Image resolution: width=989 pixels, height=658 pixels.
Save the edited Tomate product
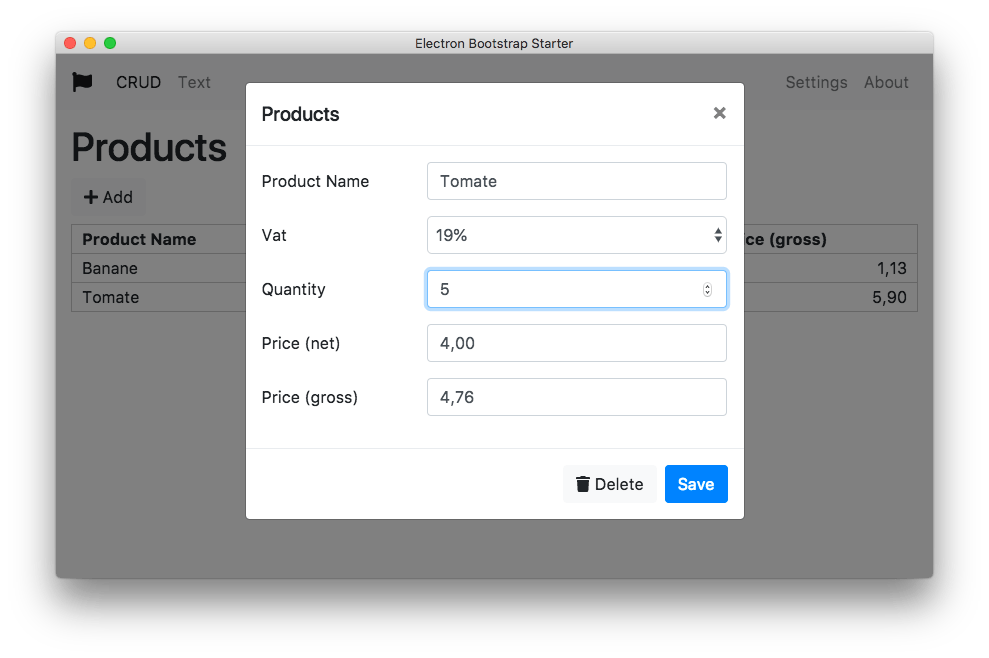coord(696,484)
